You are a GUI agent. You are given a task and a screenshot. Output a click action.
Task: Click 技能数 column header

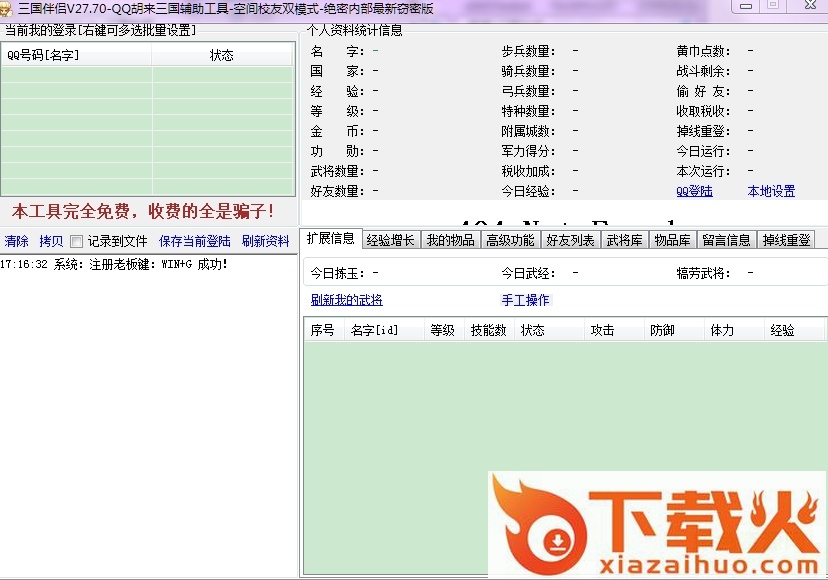pyautogui.click(x=489, y=330)
